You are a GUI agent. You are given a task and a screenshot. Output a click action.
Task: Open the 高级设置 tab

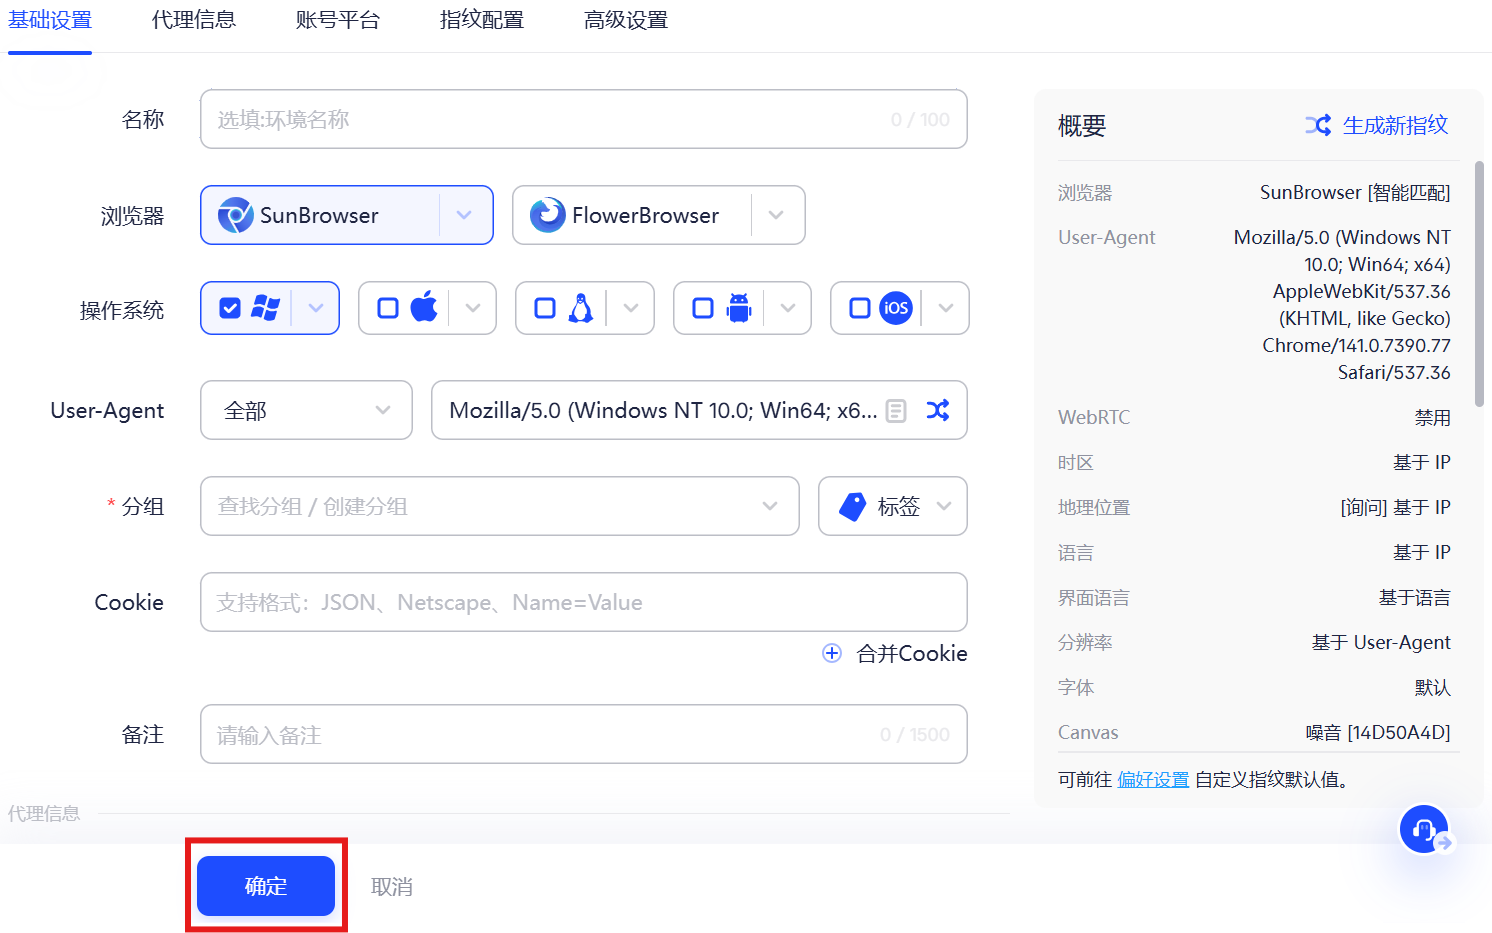(625, 19)
